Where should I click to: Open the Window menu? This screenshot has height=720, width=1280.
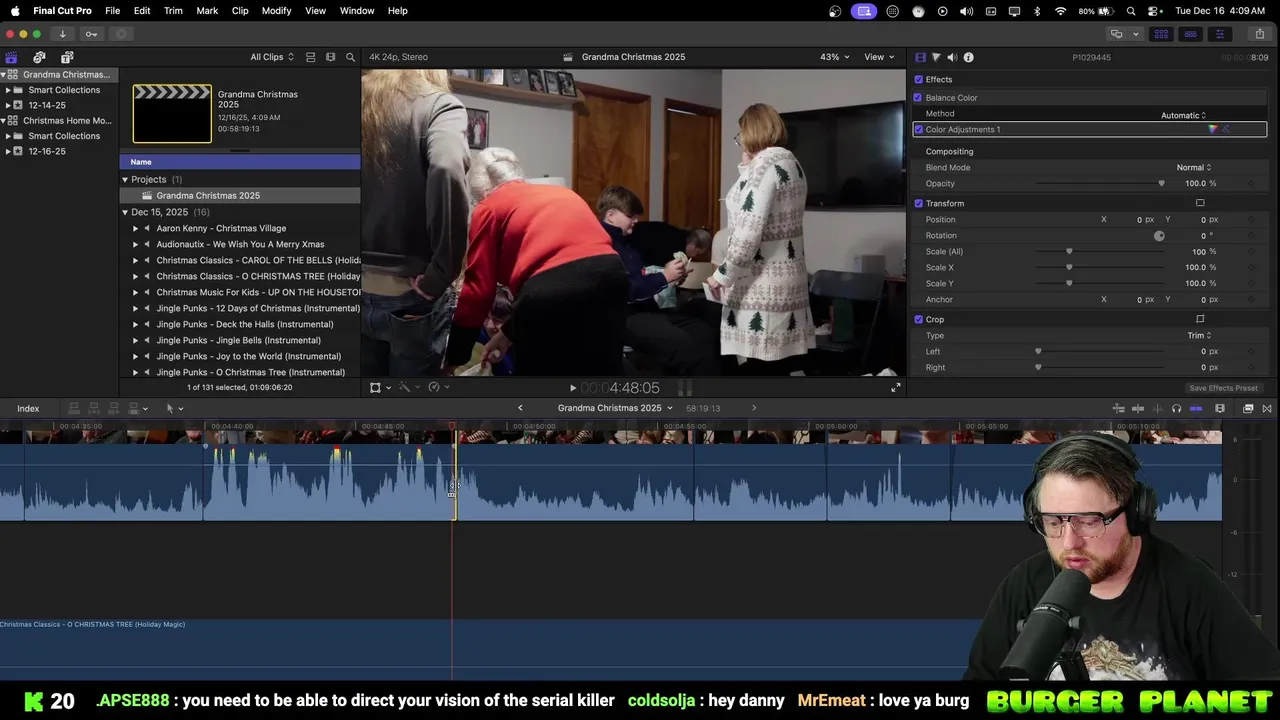tap(357, 11)
